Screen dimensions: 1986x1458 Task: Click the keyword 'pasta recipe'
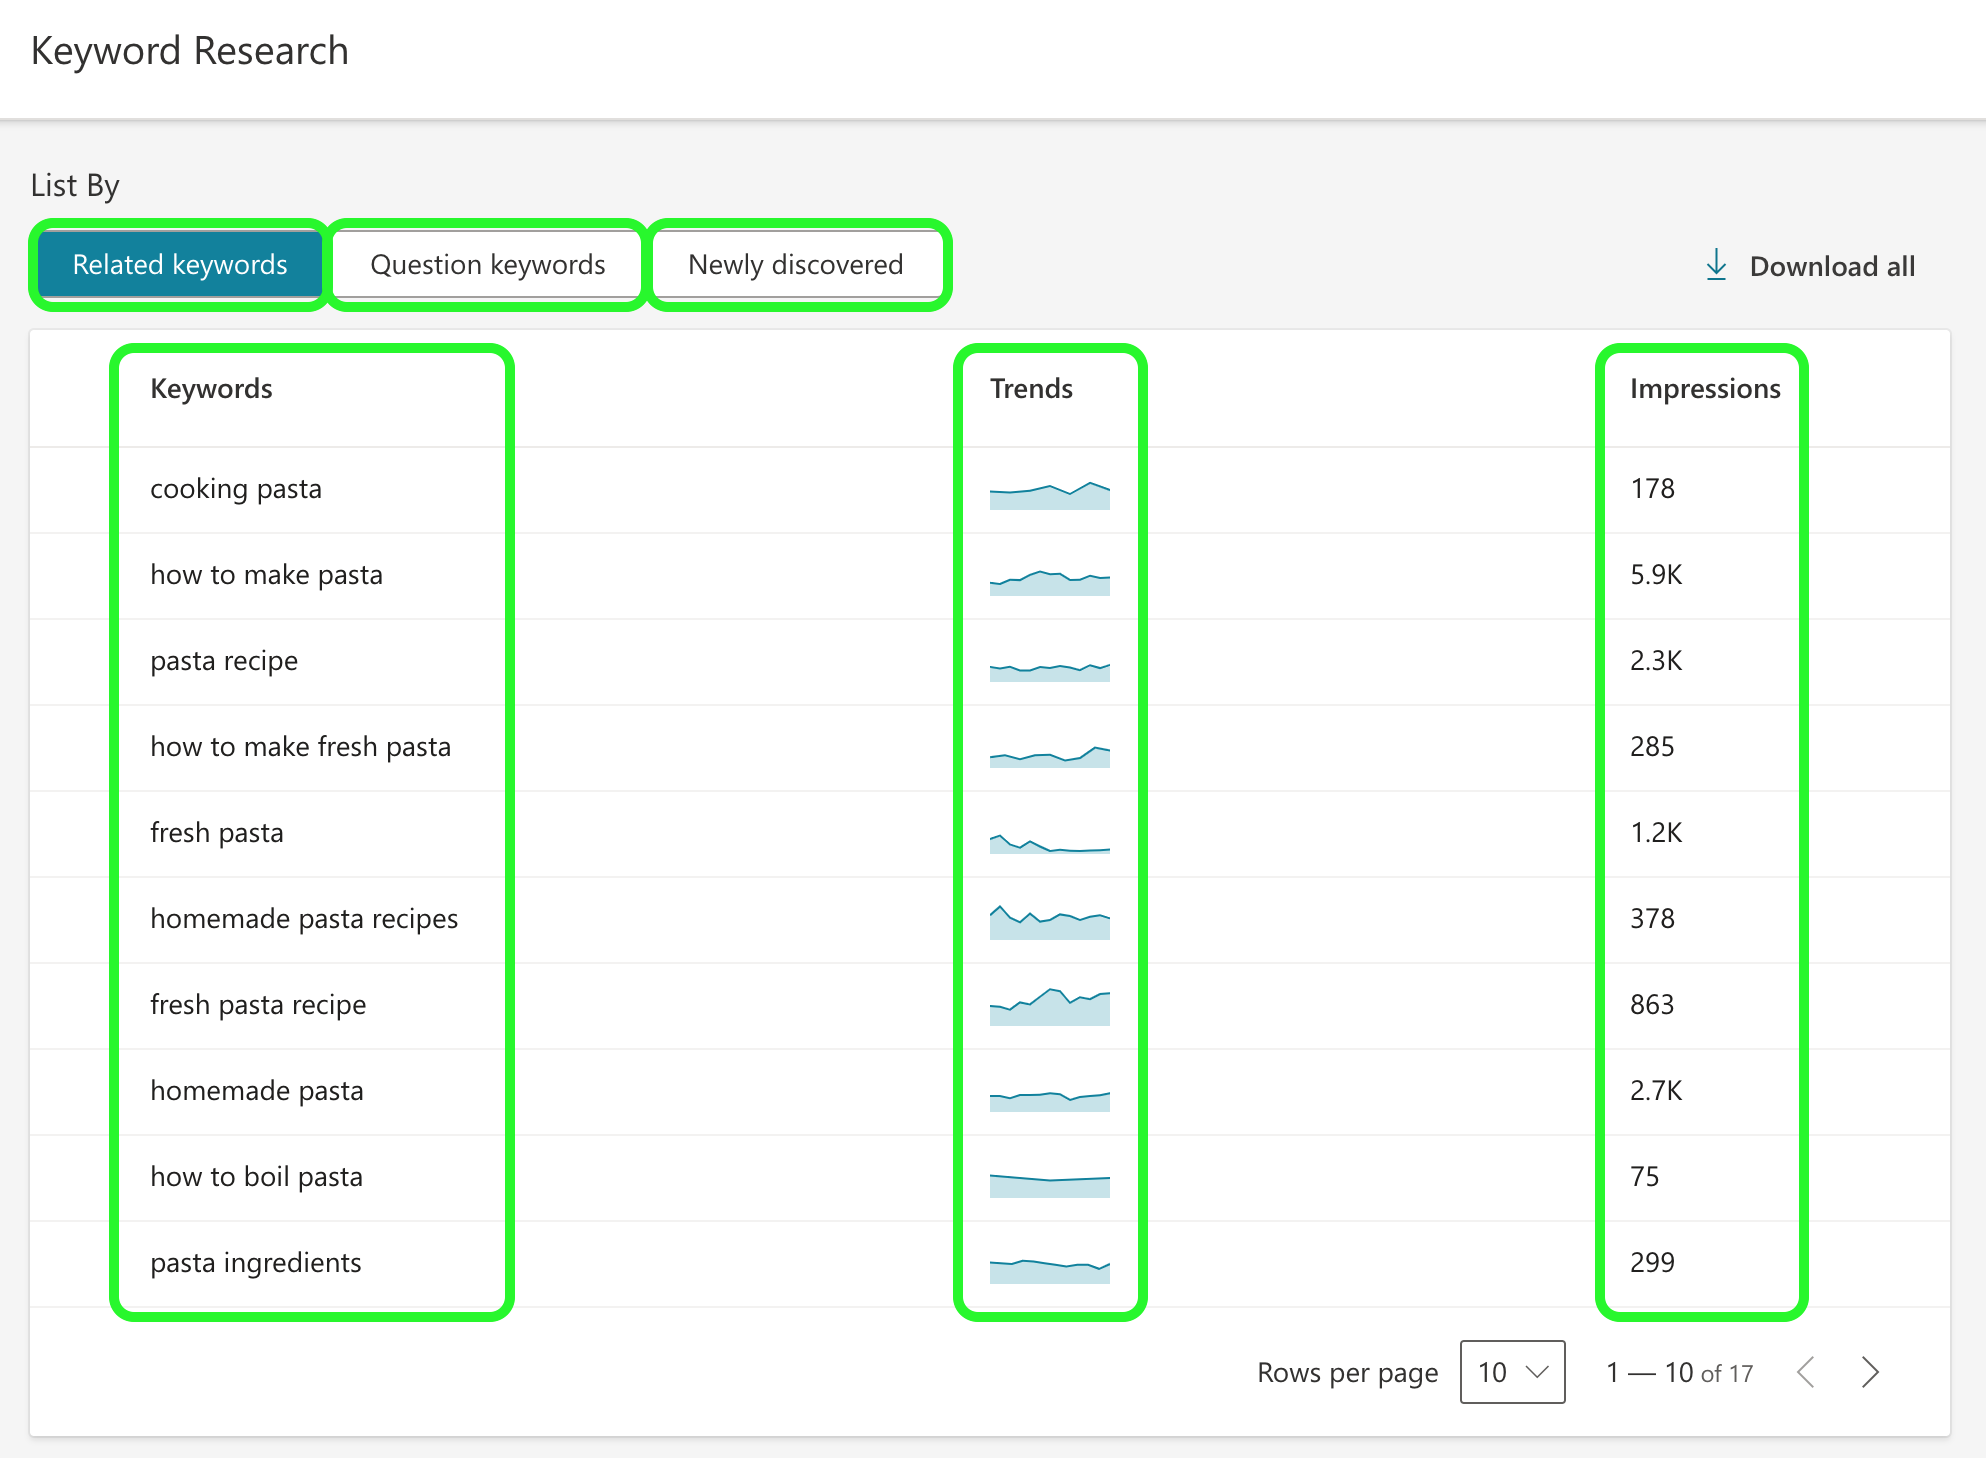pyautogui.click(x=224, y=661)
